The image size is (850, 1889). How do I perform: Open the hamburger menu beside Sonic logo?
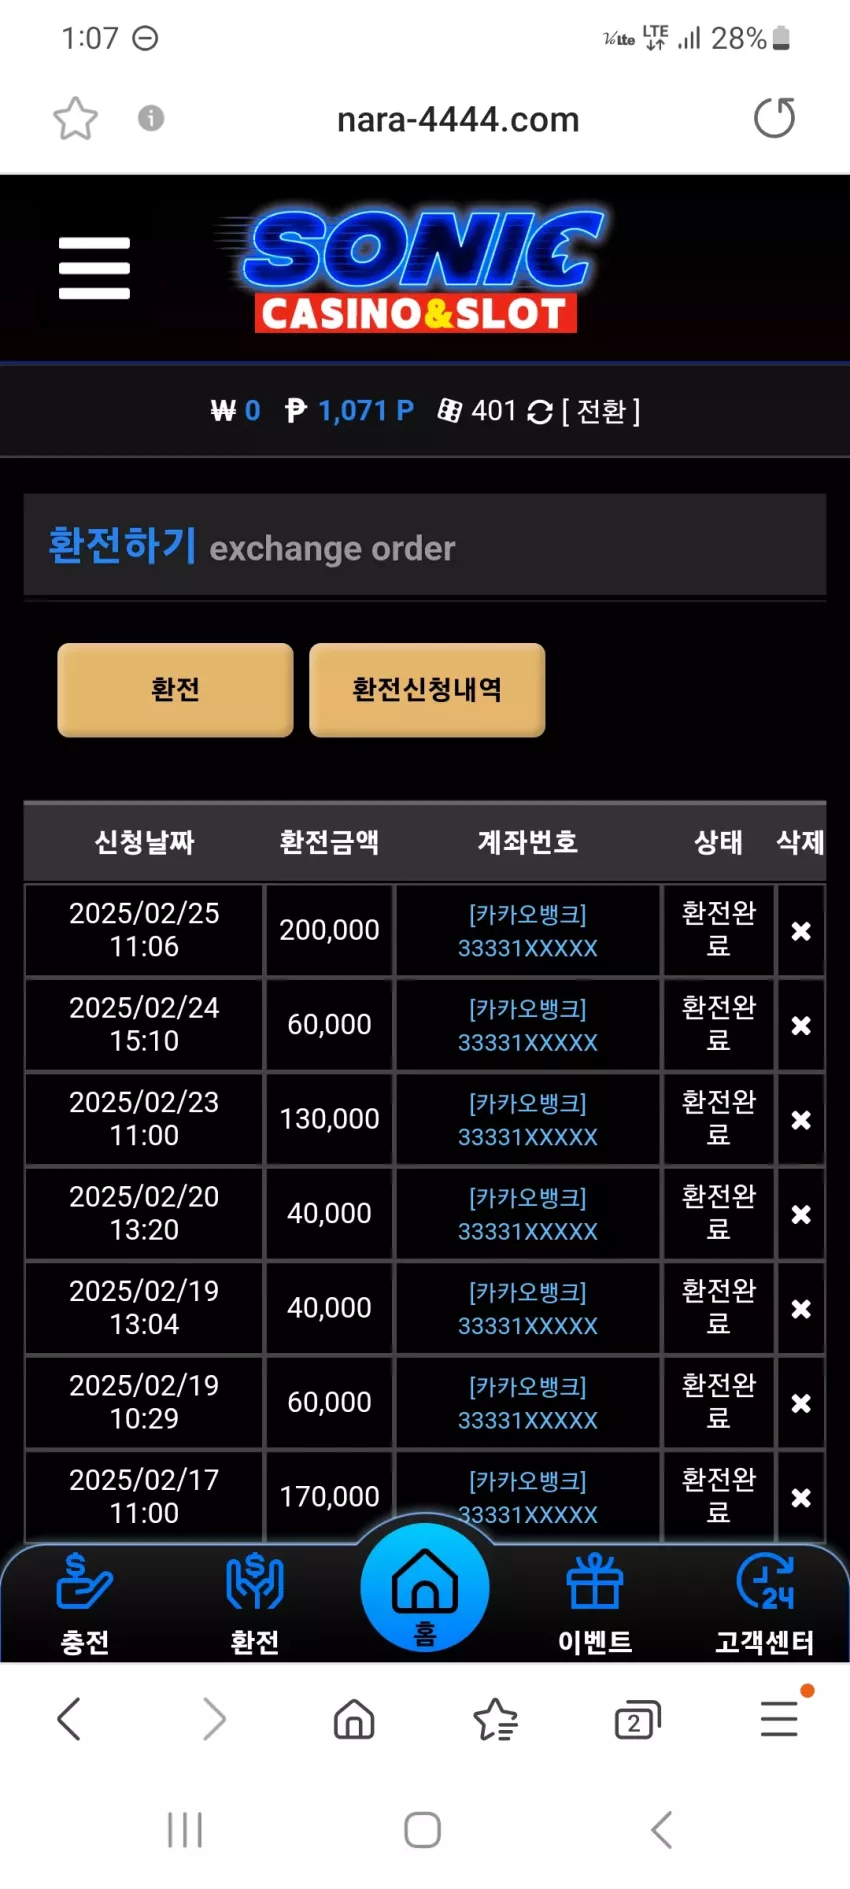(94, 268)
